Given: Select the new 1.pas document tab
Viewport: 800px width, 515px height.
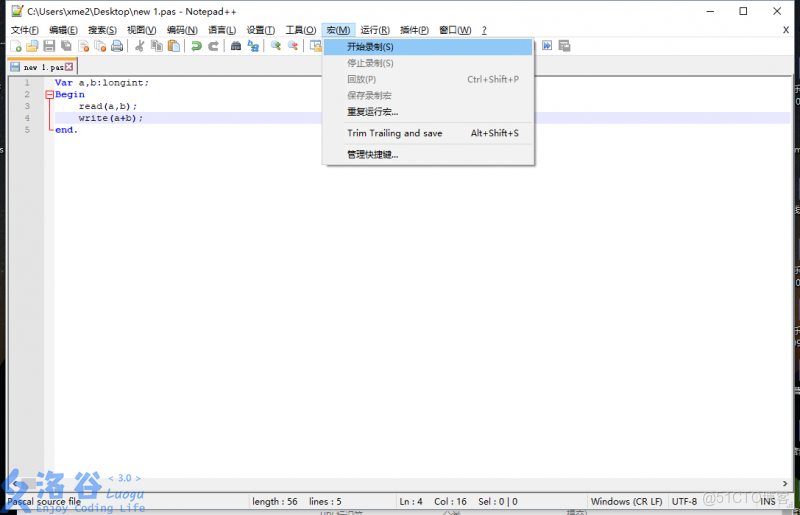Looking at the screenshot, I should pyautogui.click(x=42, y=67).
